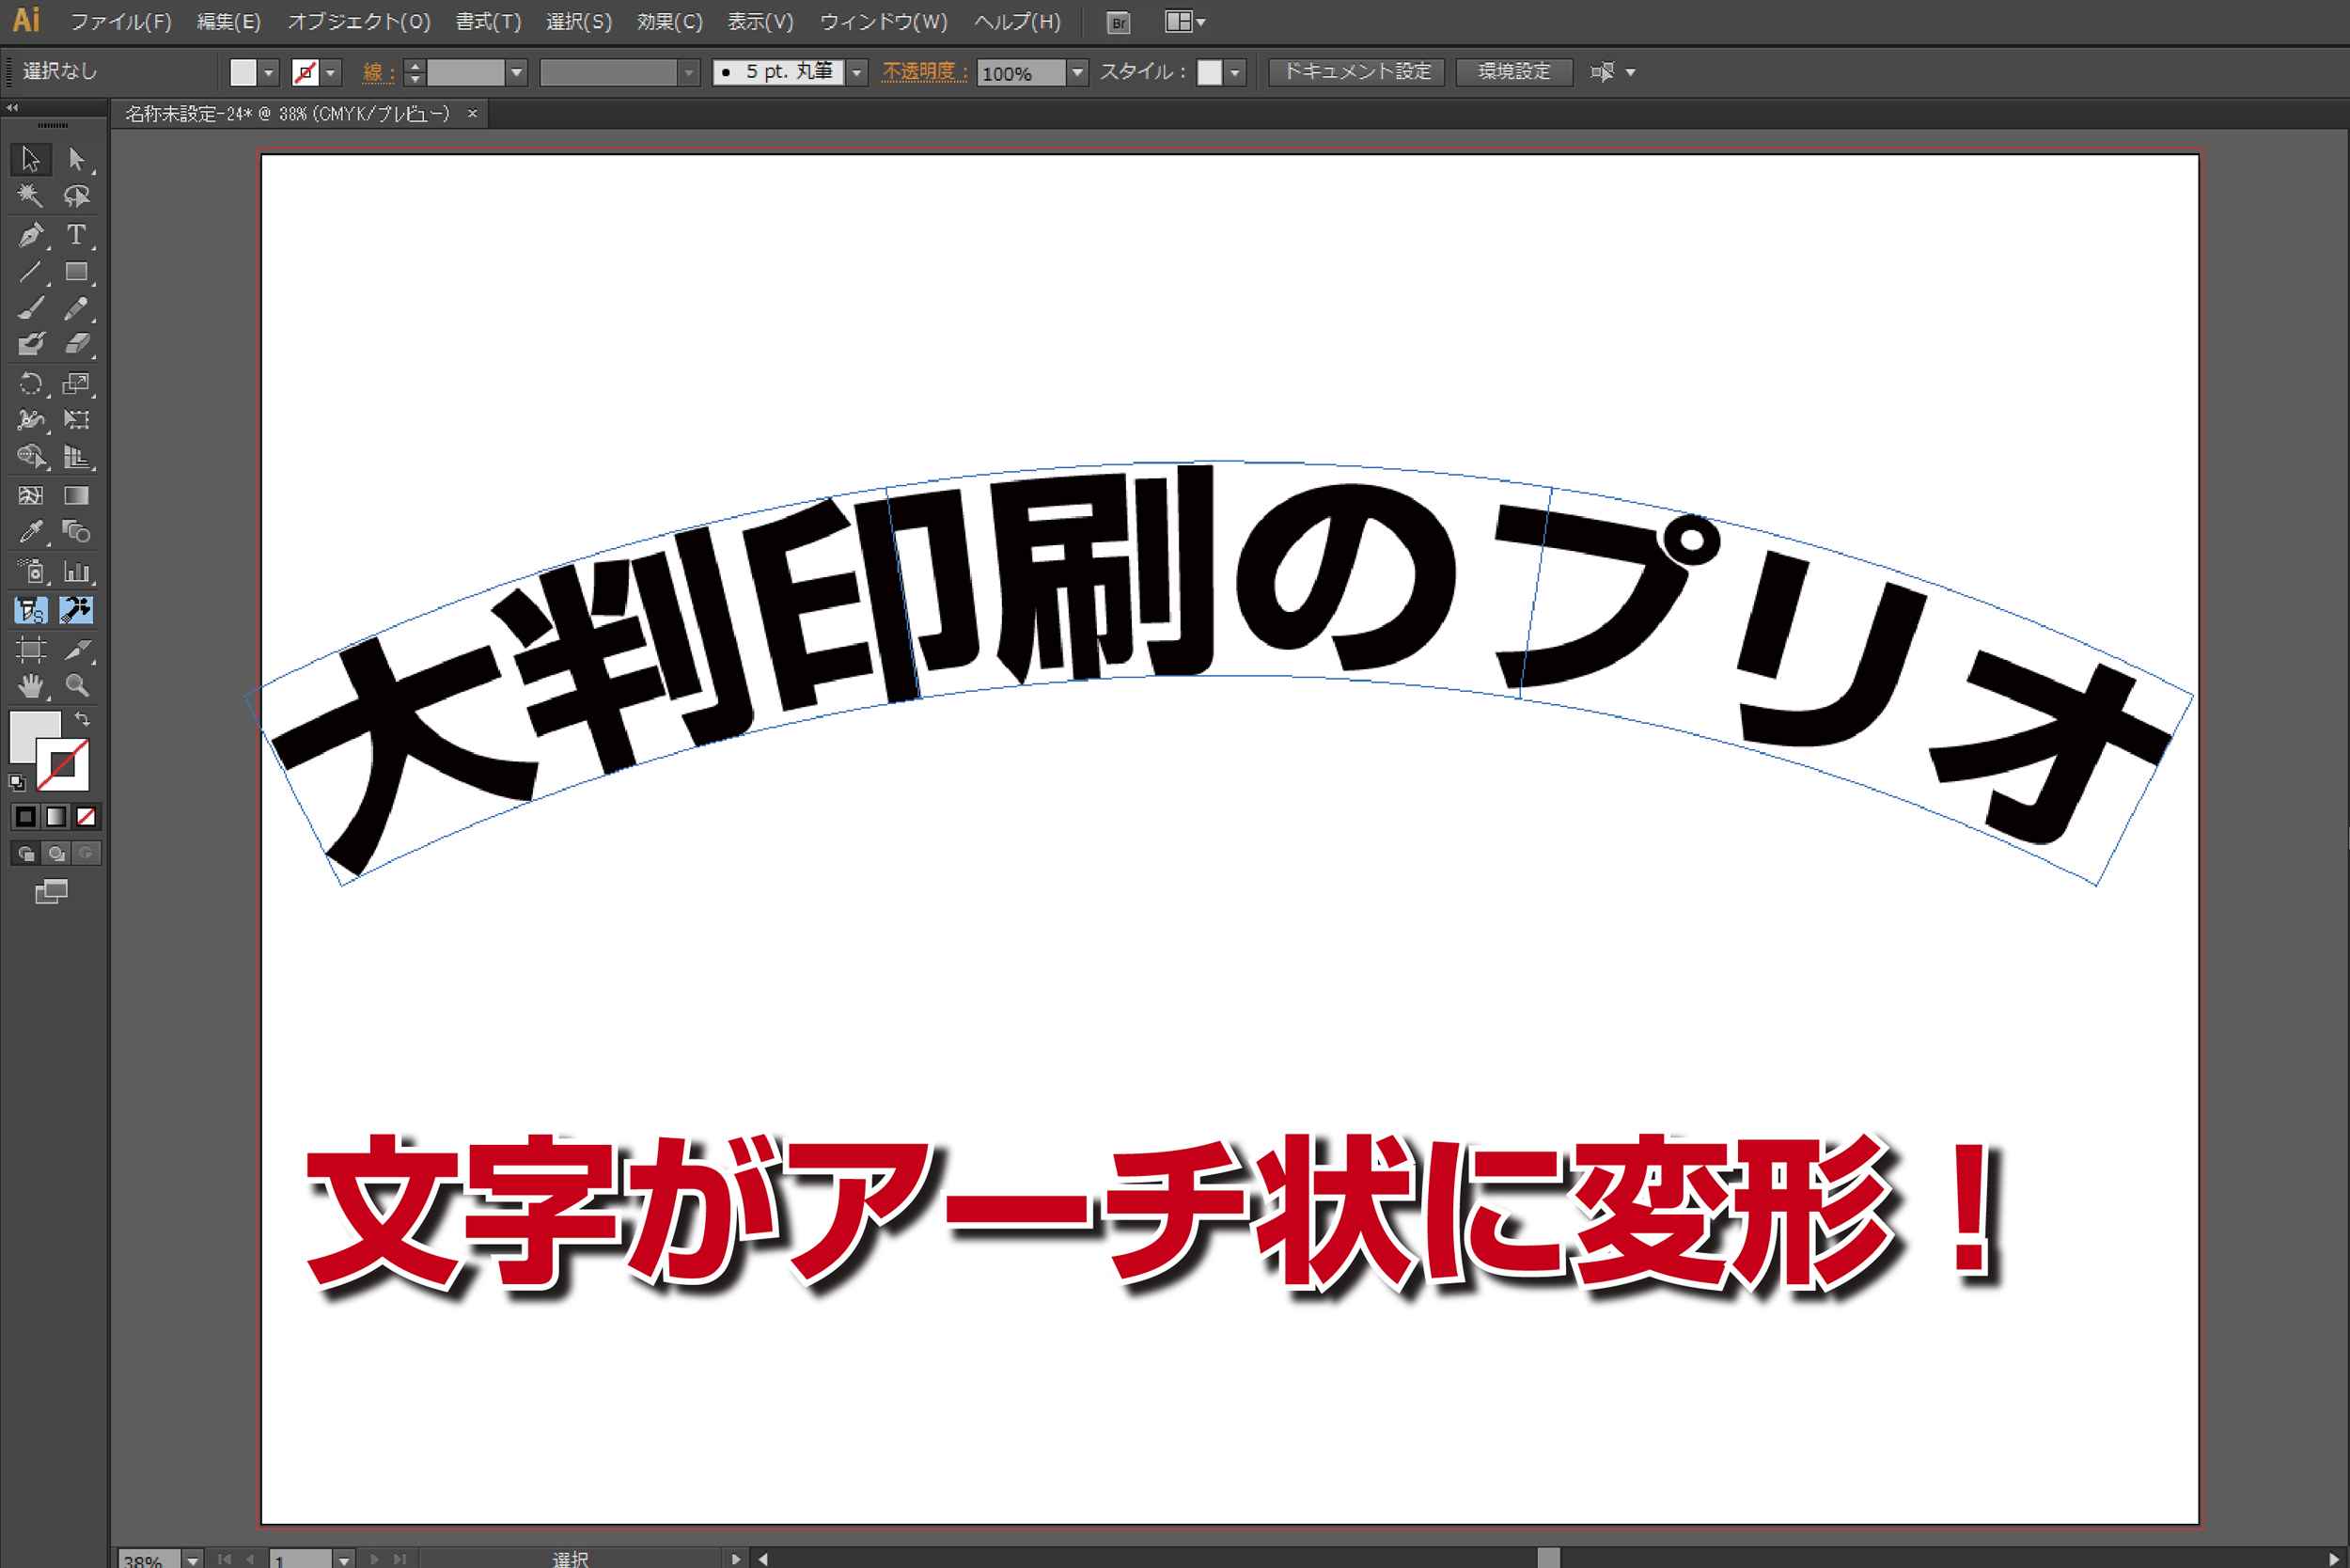Open the artboard number dropdown

[x=343, y=1559]
